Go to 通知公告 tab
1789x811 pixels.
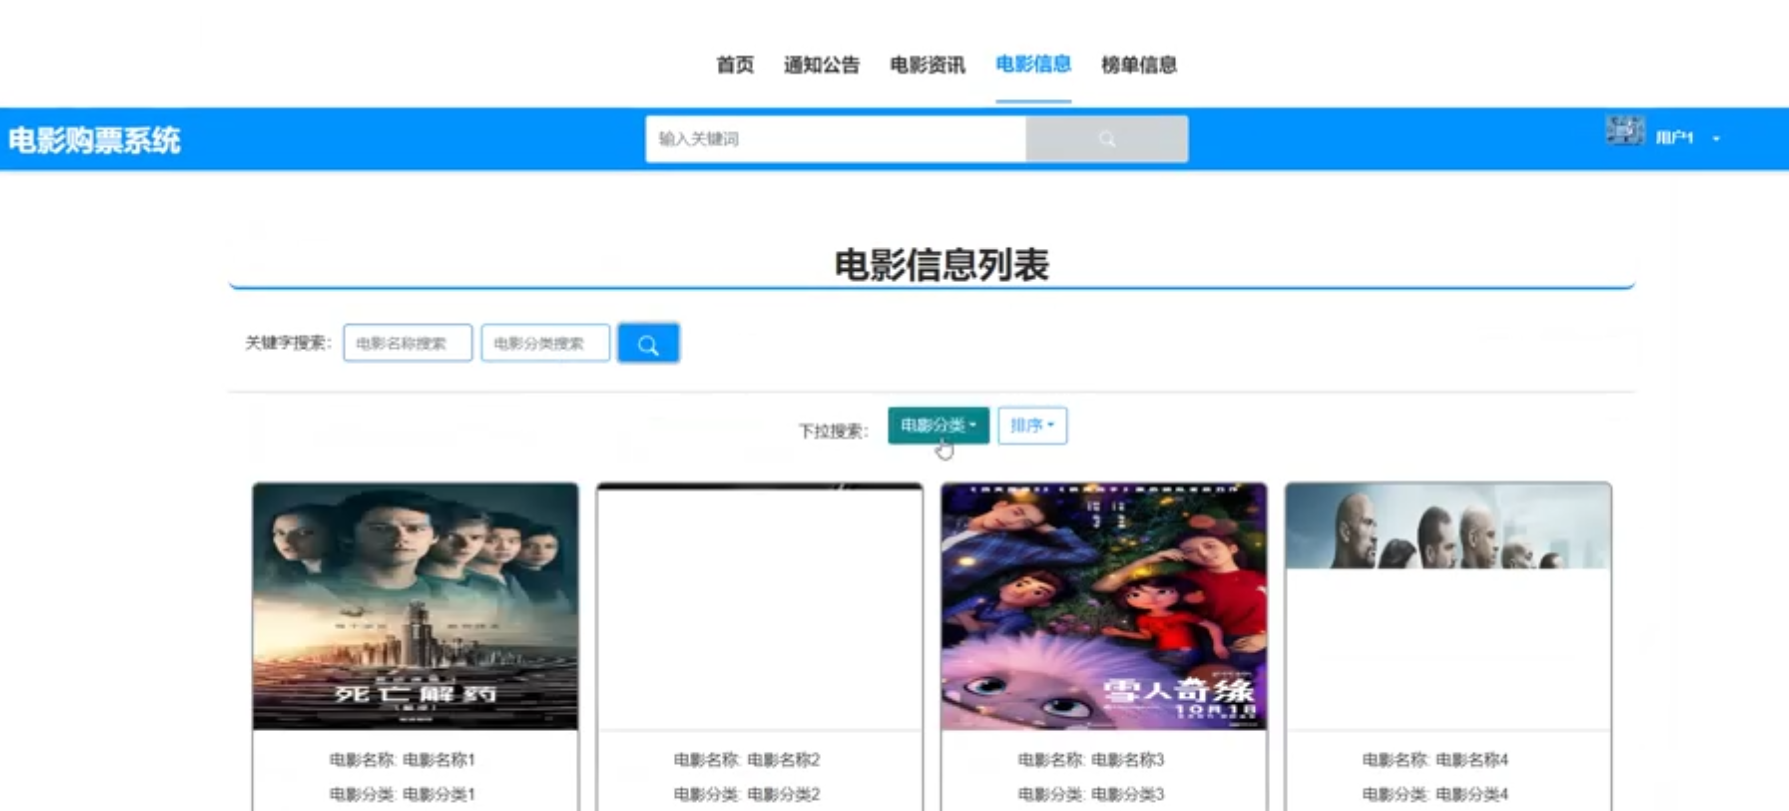[822, 65]
